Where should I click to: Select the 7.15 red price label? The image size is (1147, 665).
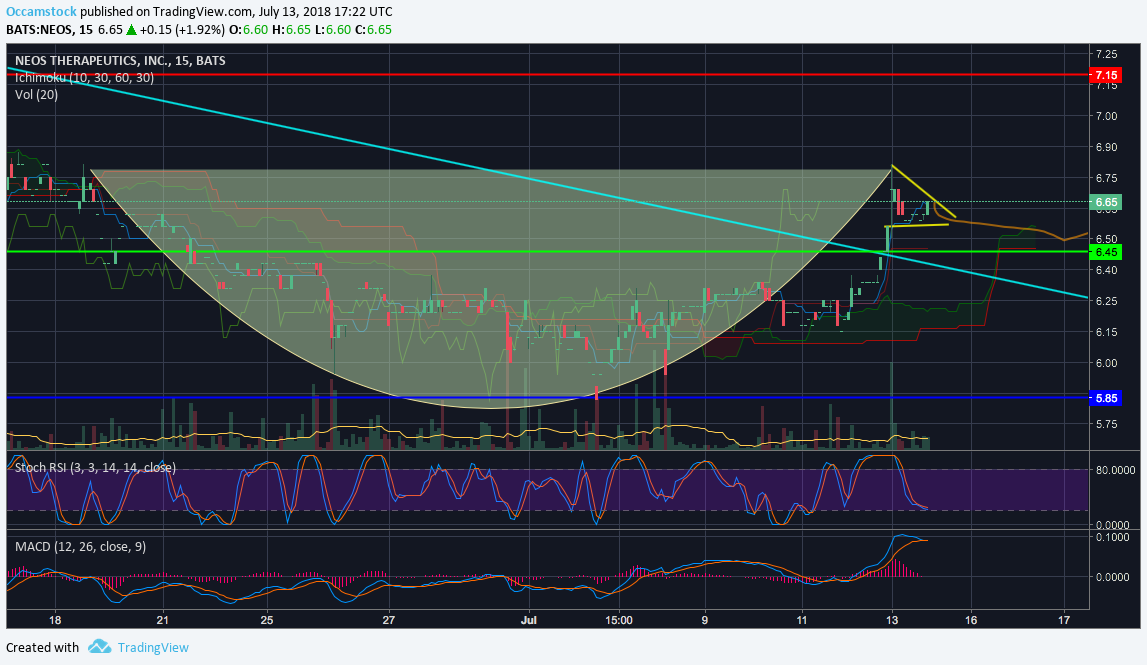pos(1105,75)
